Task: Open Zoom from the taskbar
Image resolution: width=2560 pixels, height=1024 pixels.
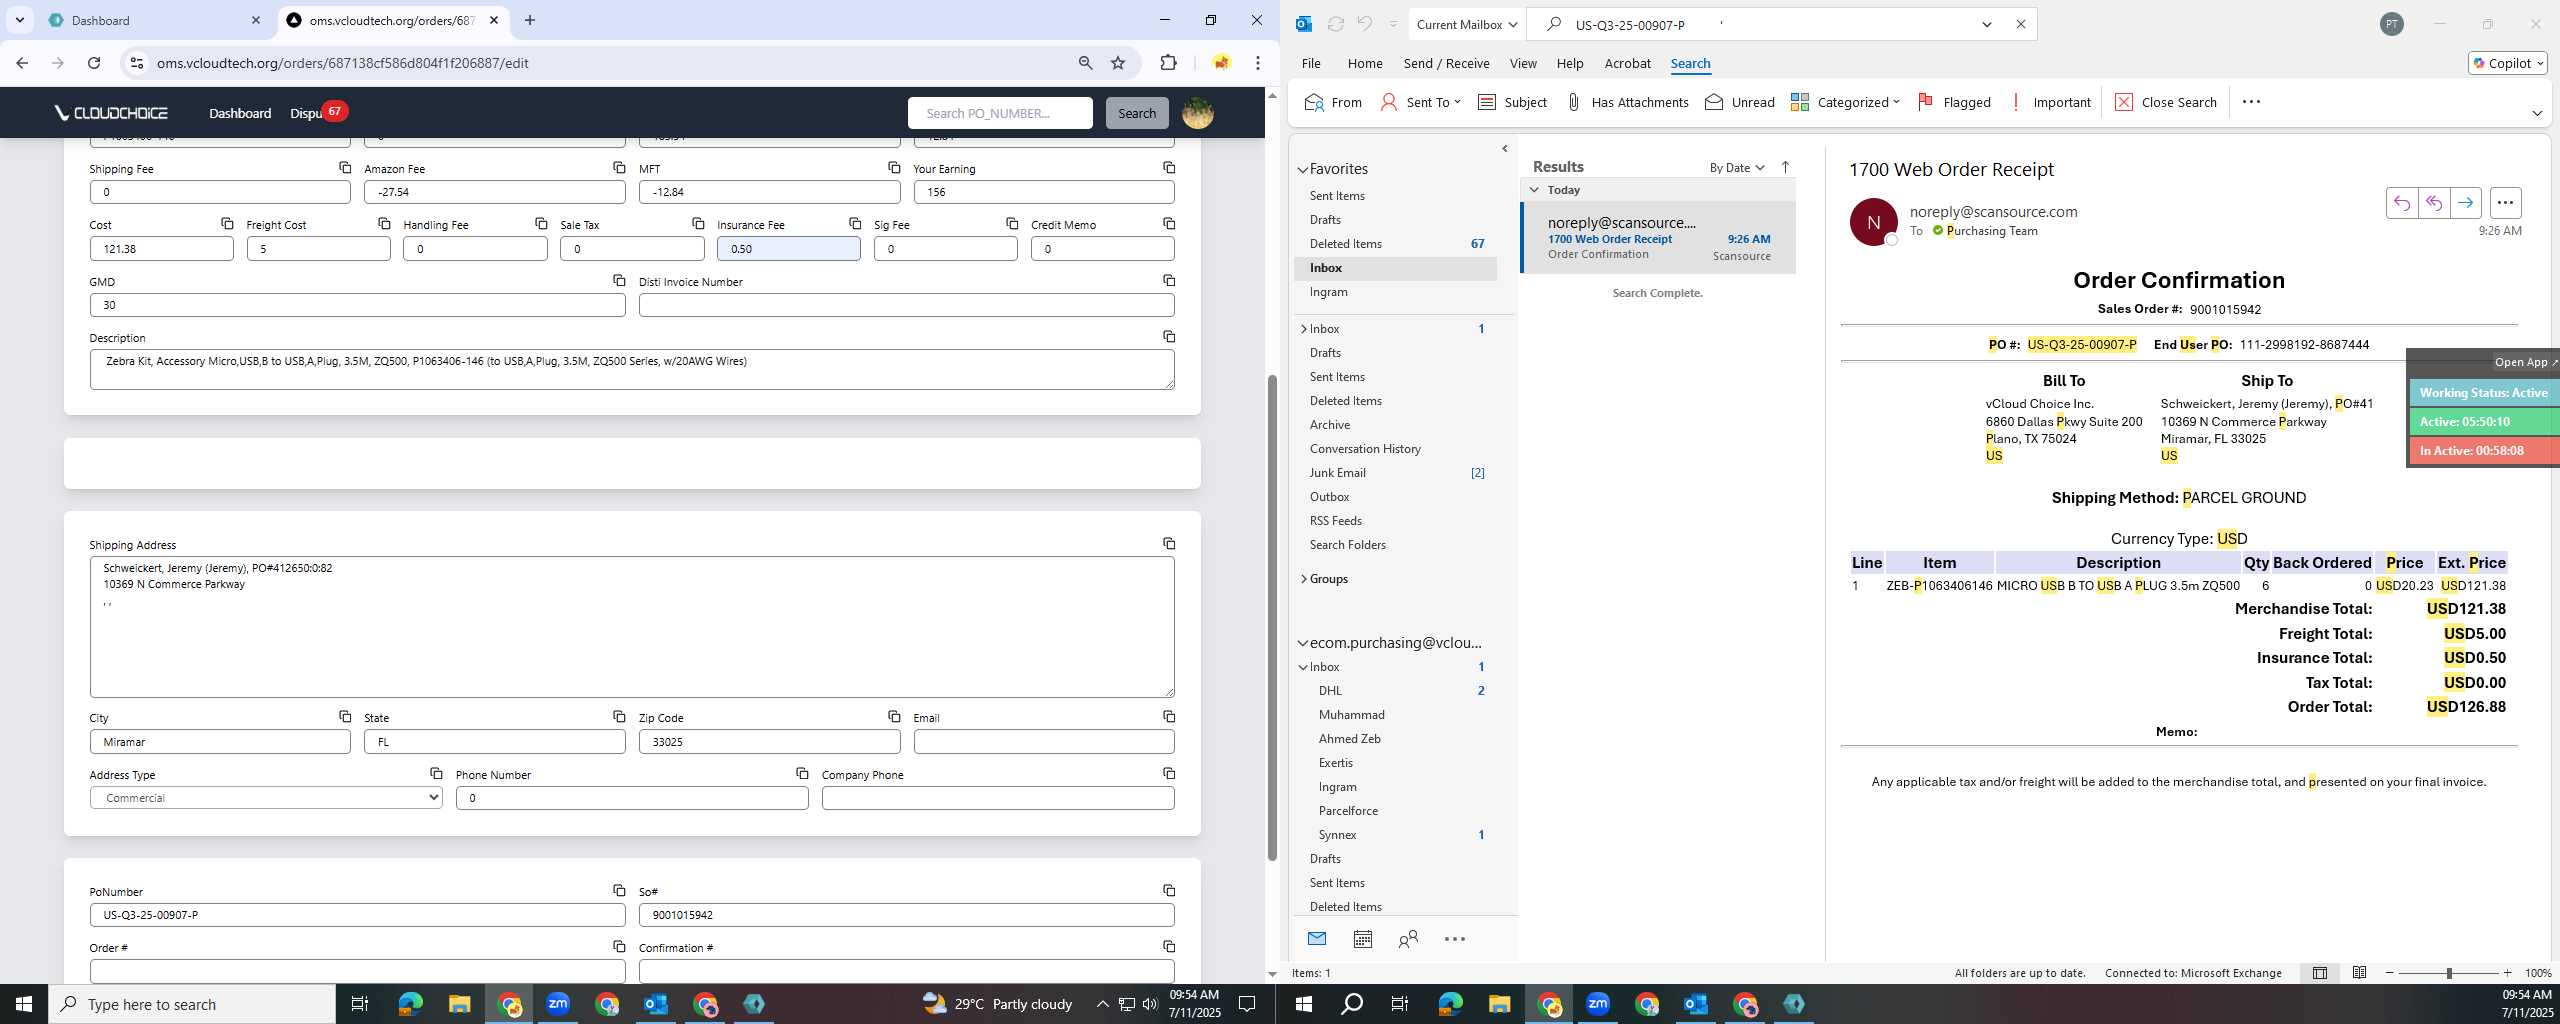Action: [x=558, y=1004]
